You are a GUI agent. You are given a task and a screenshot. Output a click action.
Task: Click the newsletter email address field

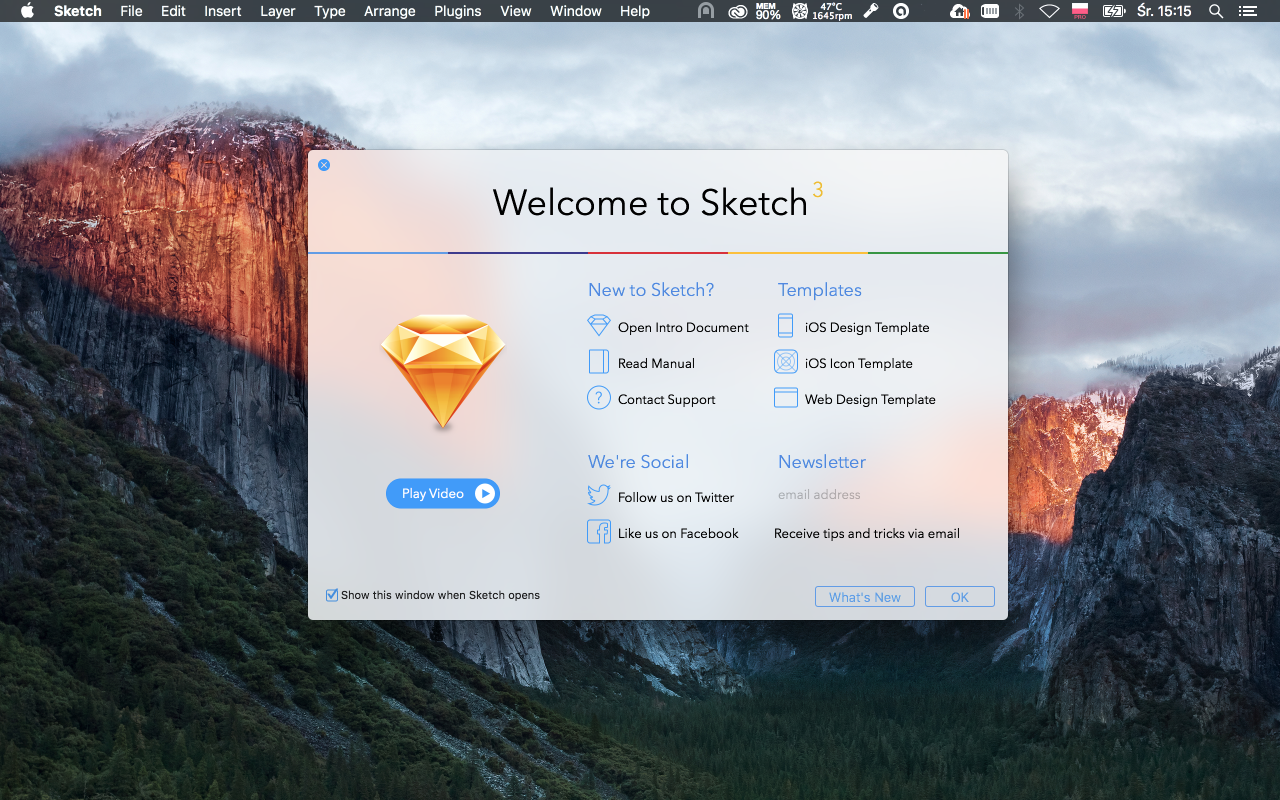click(870, 494)
